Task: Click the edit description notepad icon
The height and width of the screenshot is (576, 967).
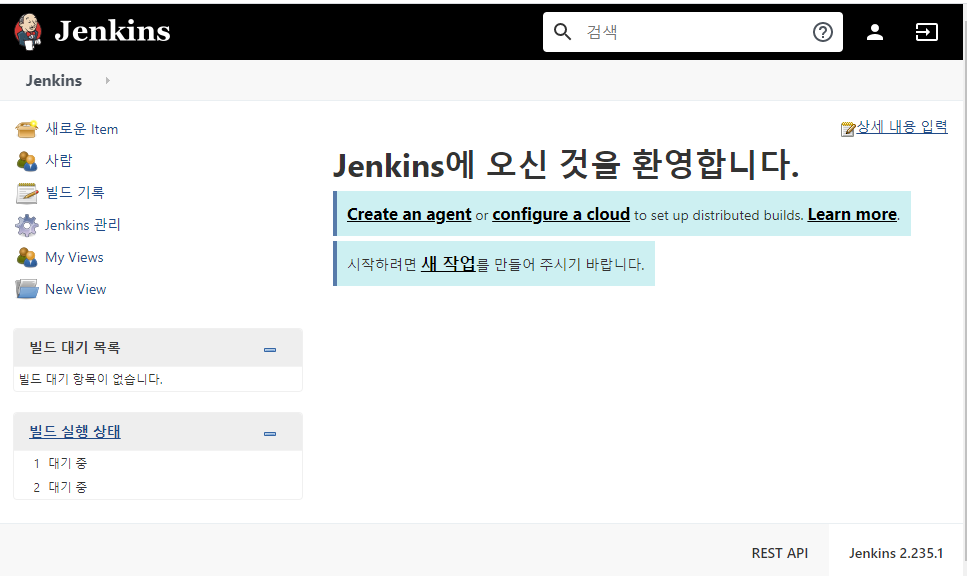Action: 848,128
